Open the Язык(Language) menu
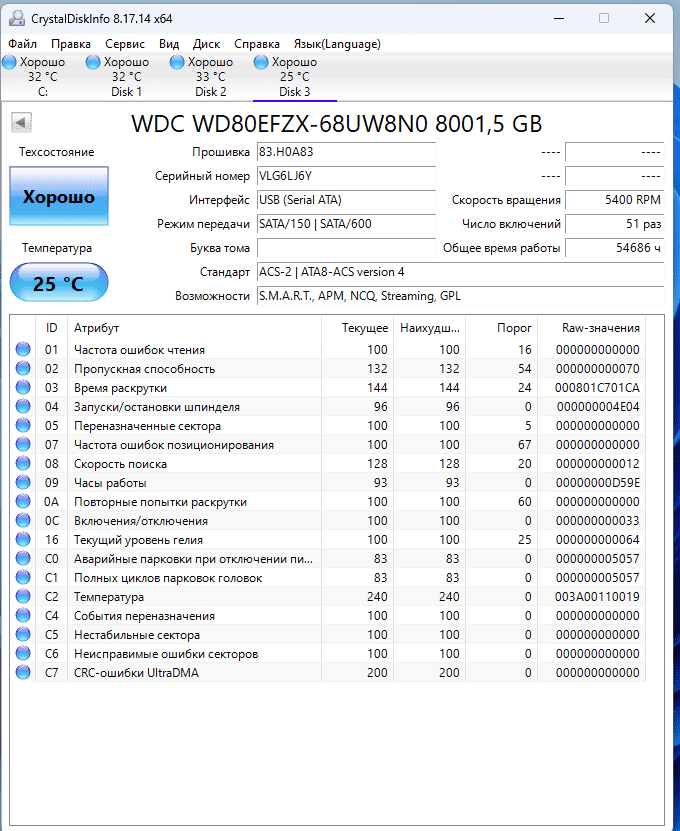Screen dimensions: 680x831 (x=336, y=44)
